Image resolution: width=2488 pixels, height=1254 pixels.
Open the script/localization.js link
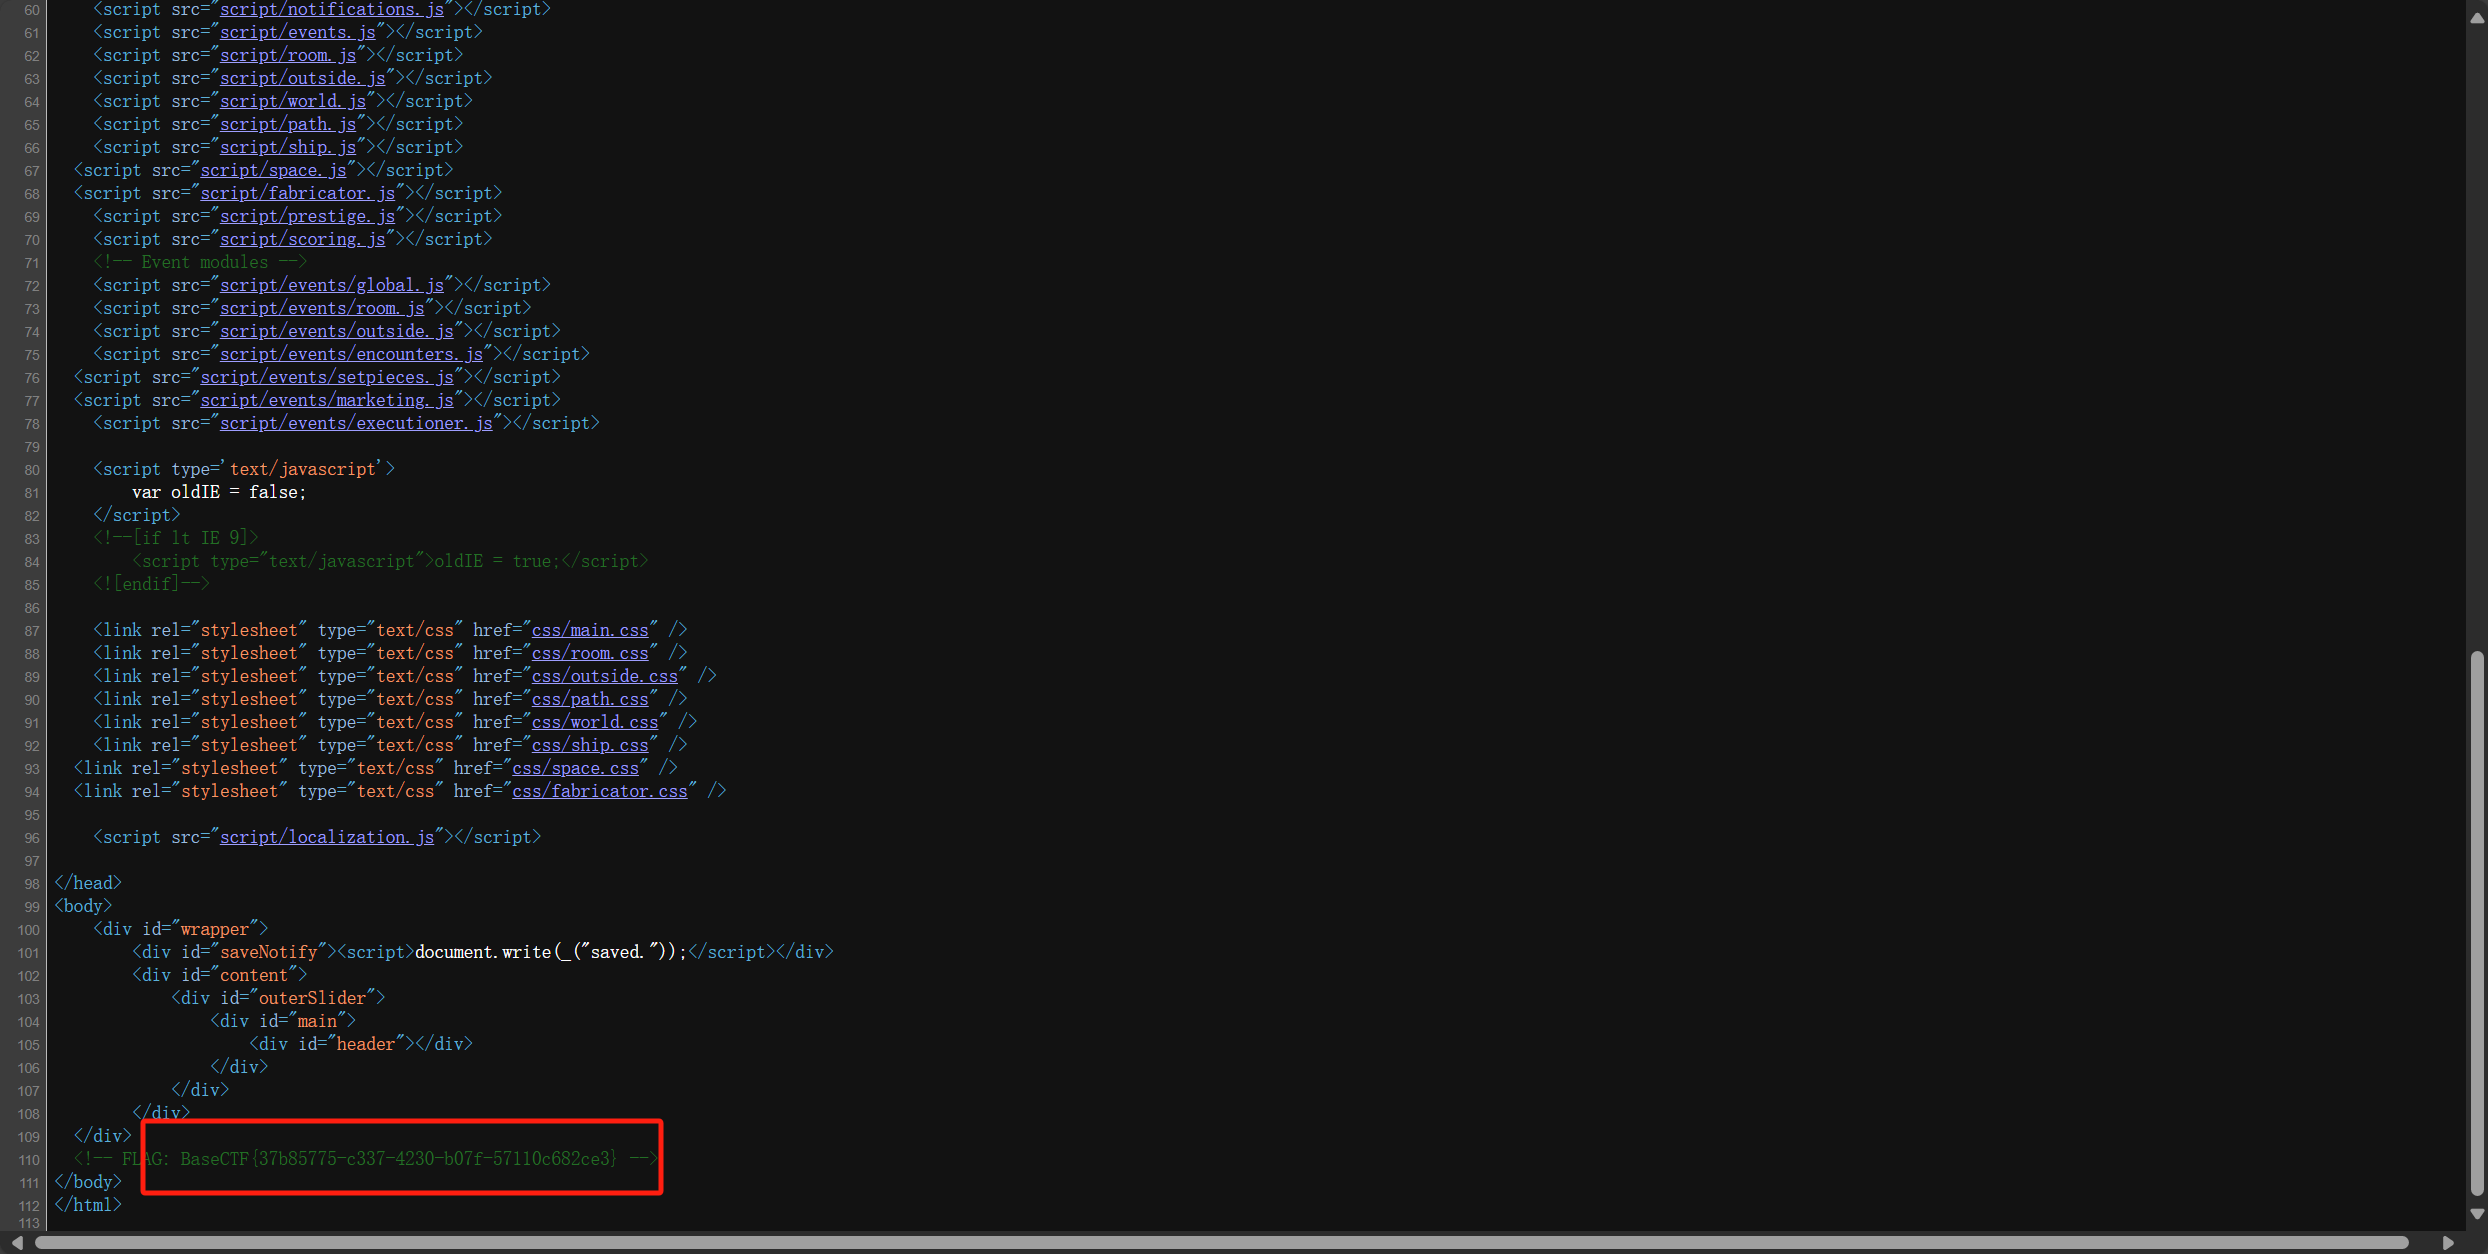coord(326,837)
